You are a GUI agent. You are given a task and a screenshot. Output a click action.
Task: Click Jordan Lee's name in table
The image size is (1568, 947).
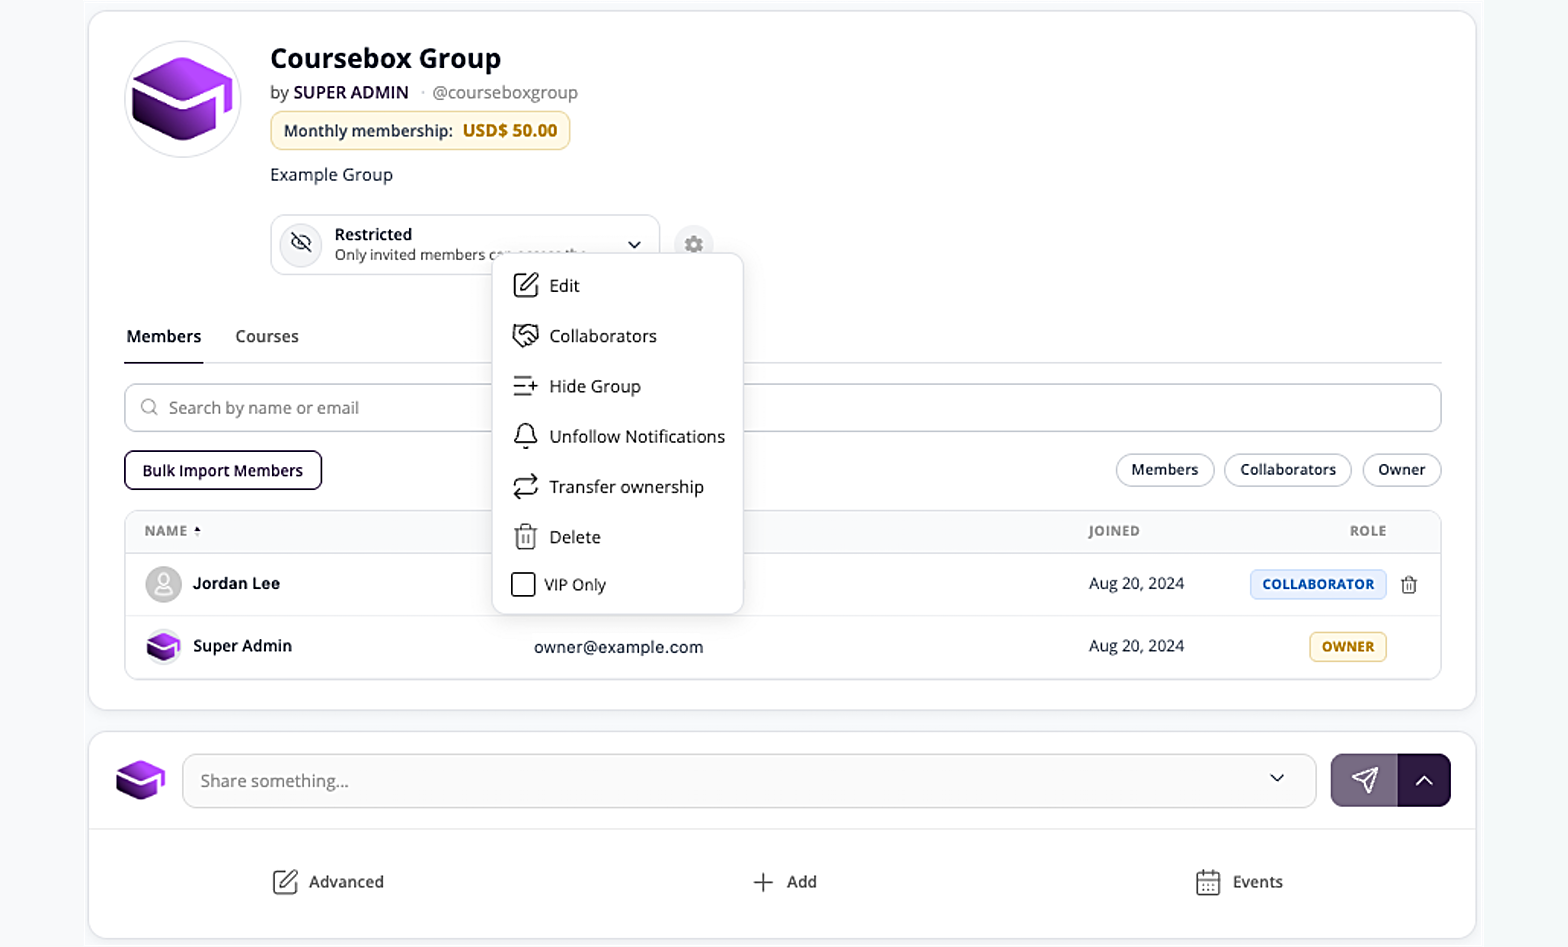coord(236,583)
